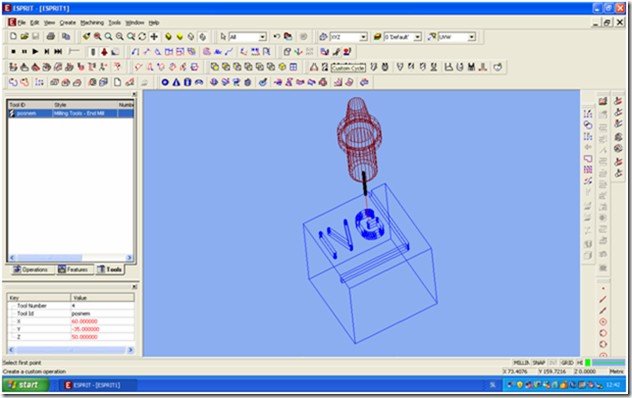Toggle GRID mode in status bar
The width and height of the screenshot is (632, 398).
[x=567, y=363]
